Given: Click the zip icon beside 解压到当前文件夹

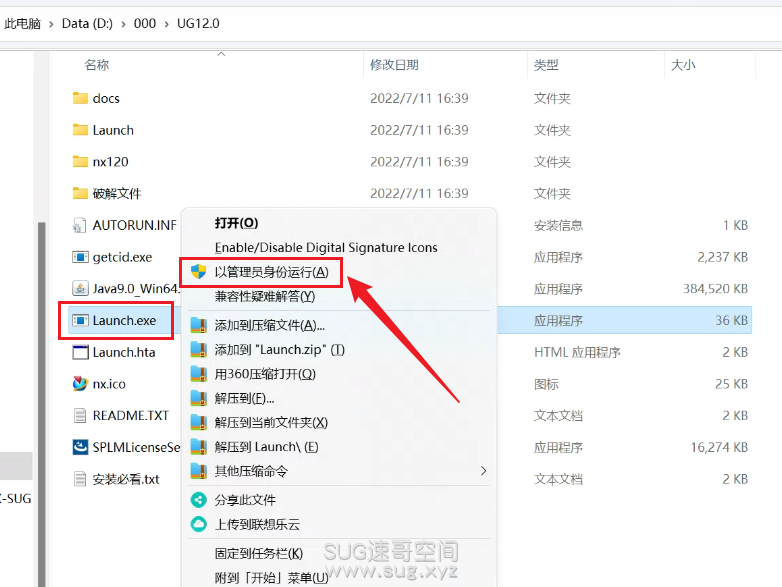Looking at the screenshot, I should pyautogui.click(x=198, y=422).
